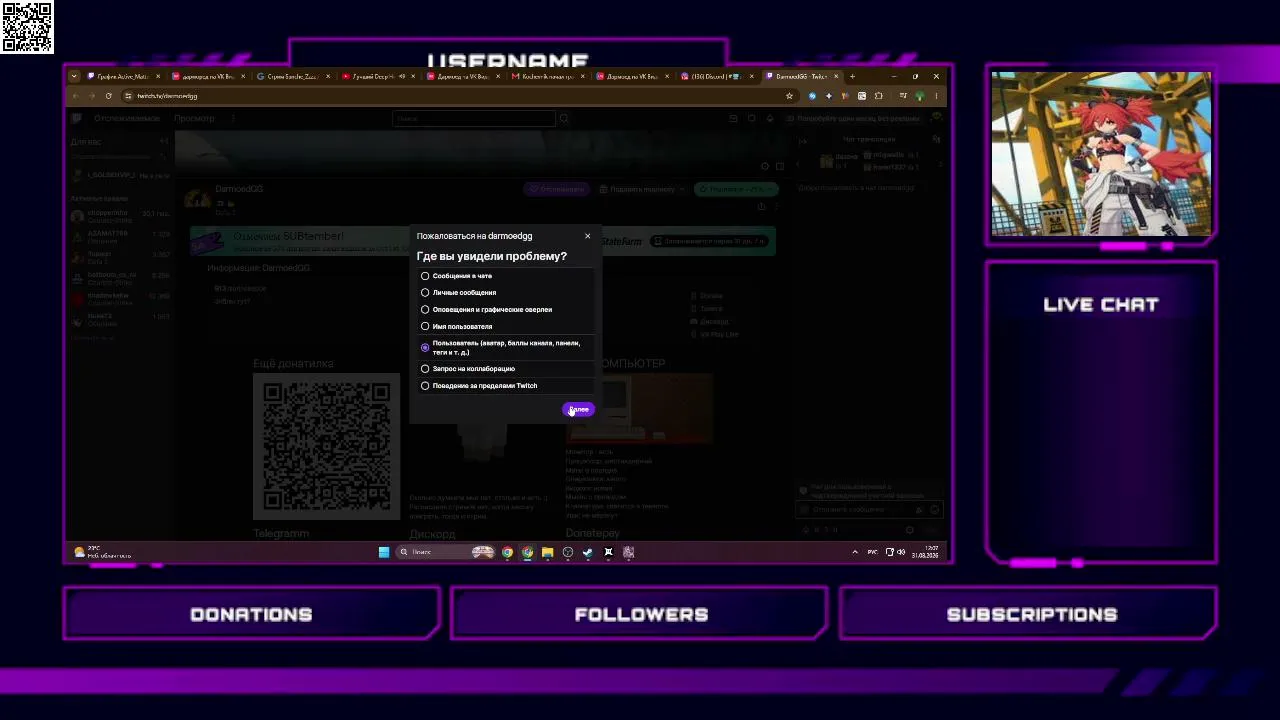Bookmark this page with the star icon
Image resolution: width=1280 pixels, height=720 pixels.
point(789,96)
